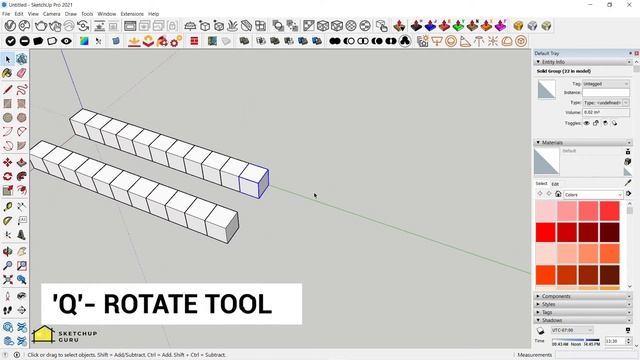Switch to the Materials Edit tab
Screen dimensions: 640x360
[555, 184]
